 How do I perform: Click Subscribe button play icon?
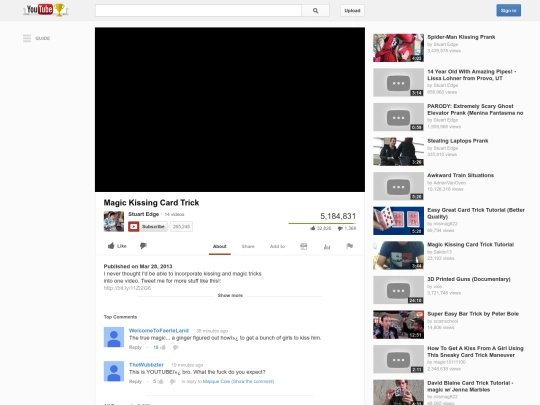tap(134, 227)
